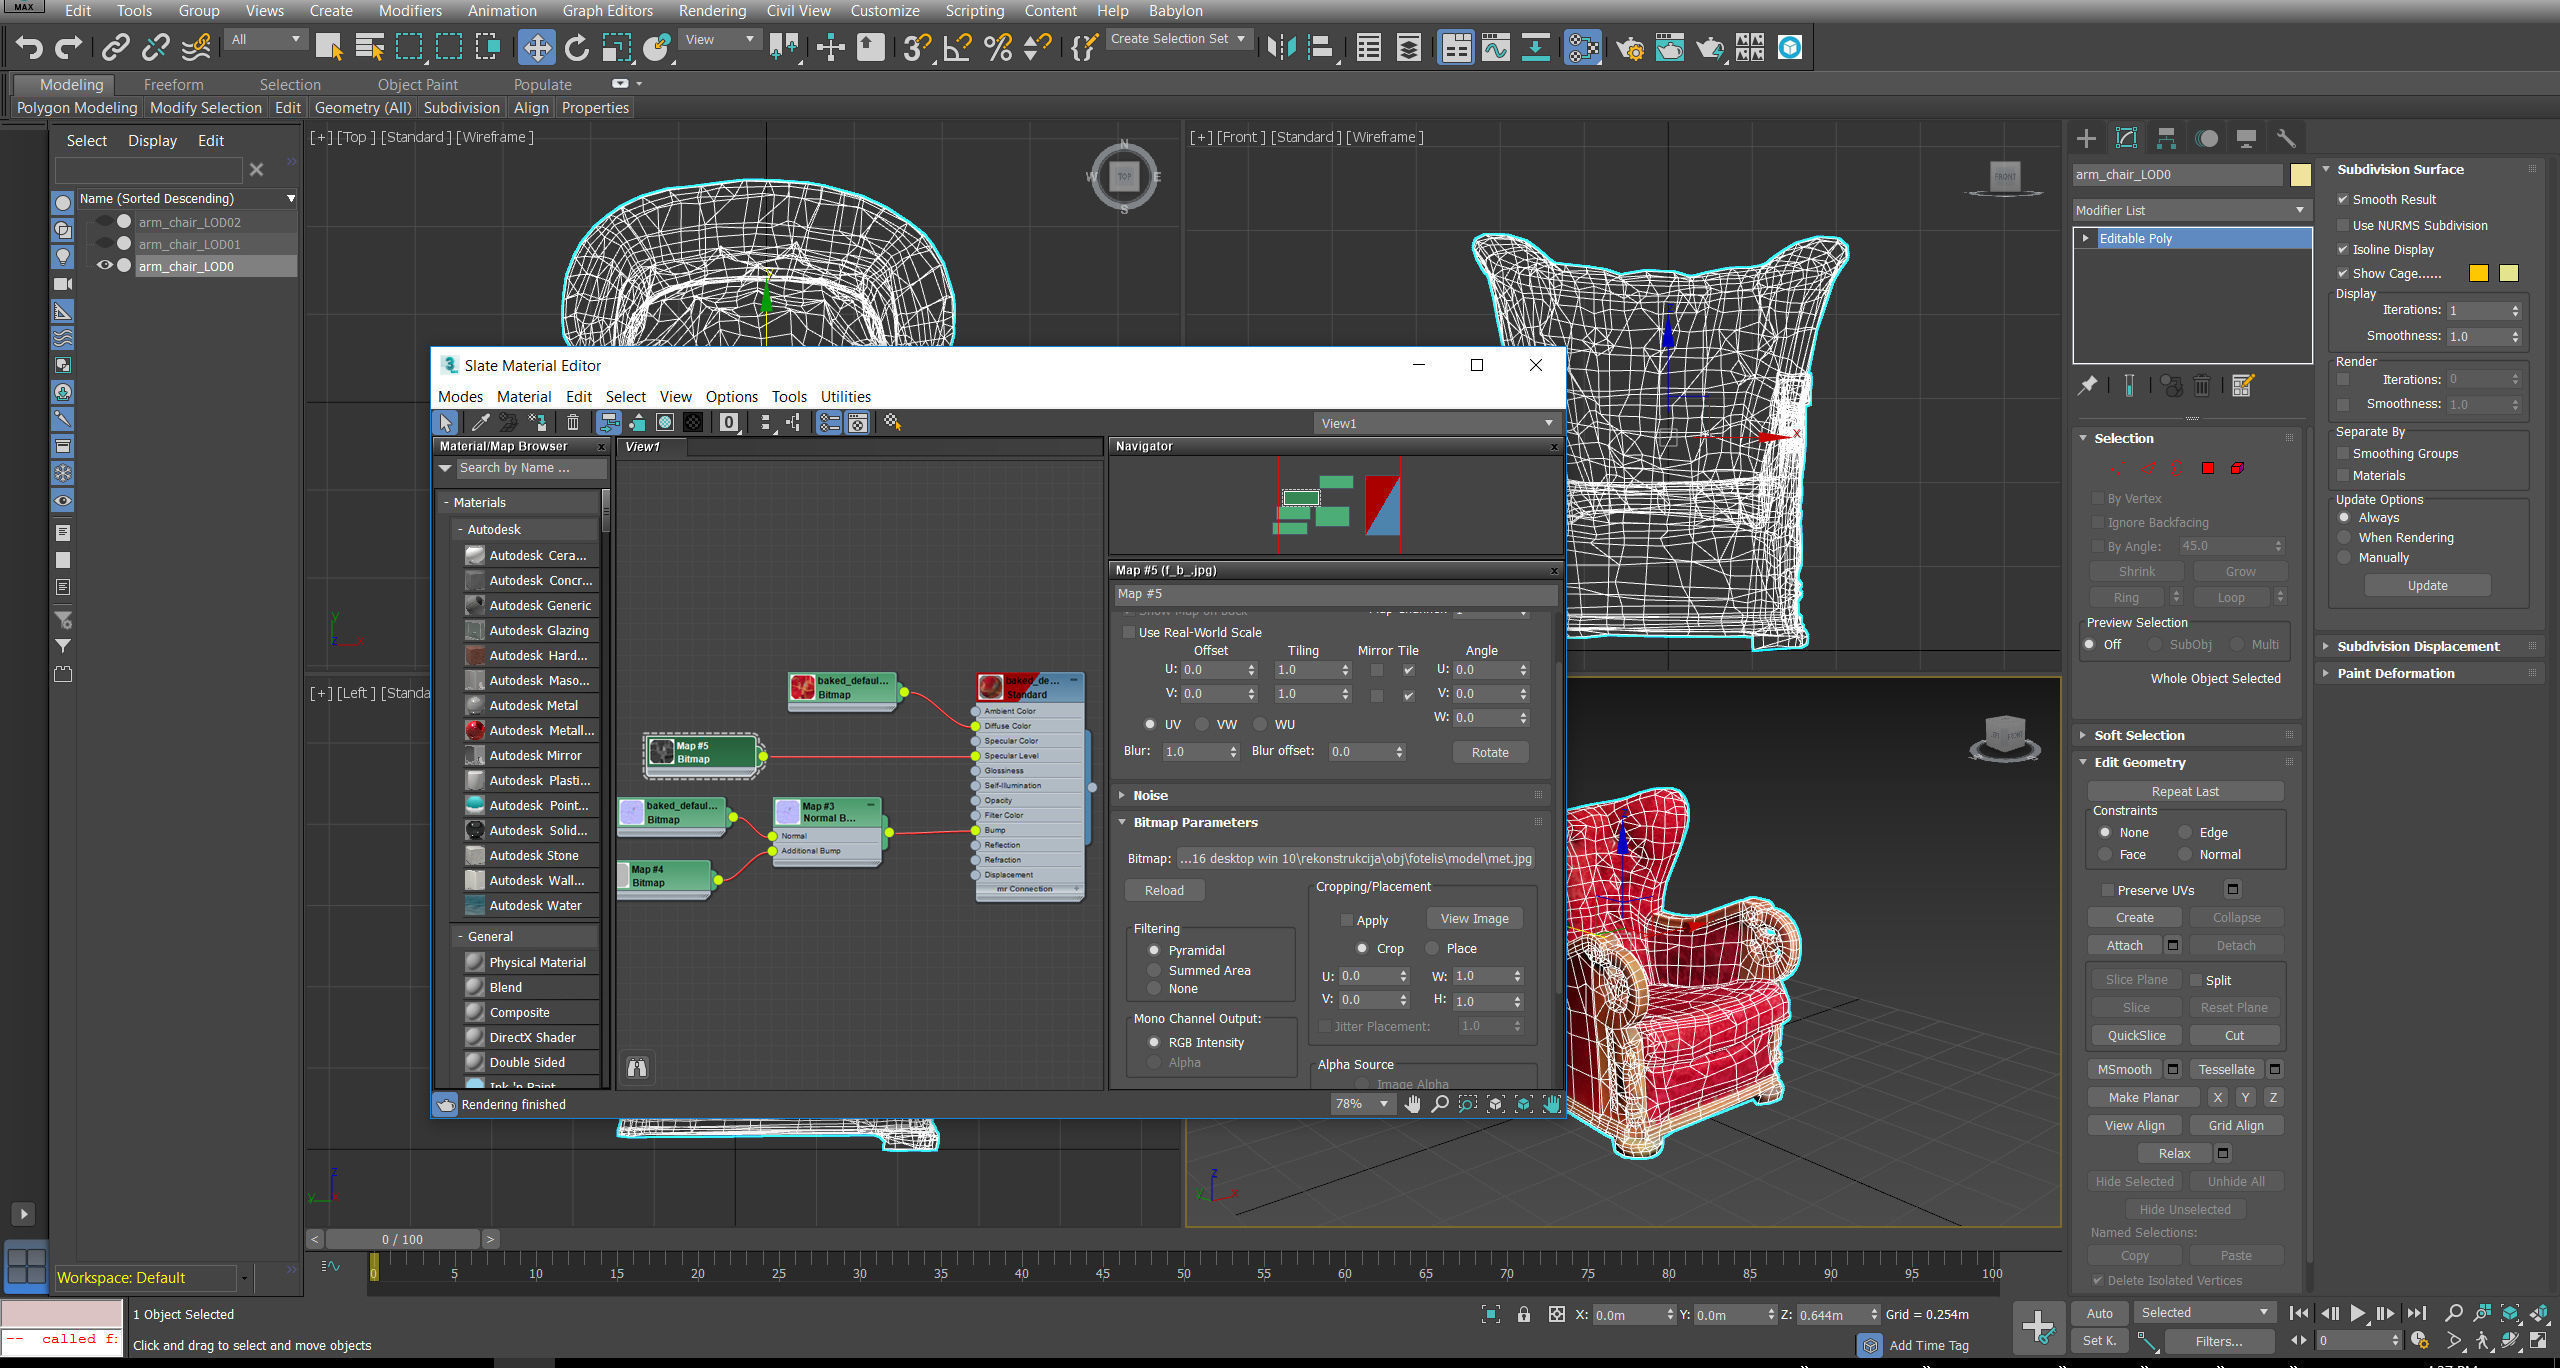Viewport: 2560px width, 1368px height.
Task: Click Go to Start playback control
Action: pos(2299,1313)
